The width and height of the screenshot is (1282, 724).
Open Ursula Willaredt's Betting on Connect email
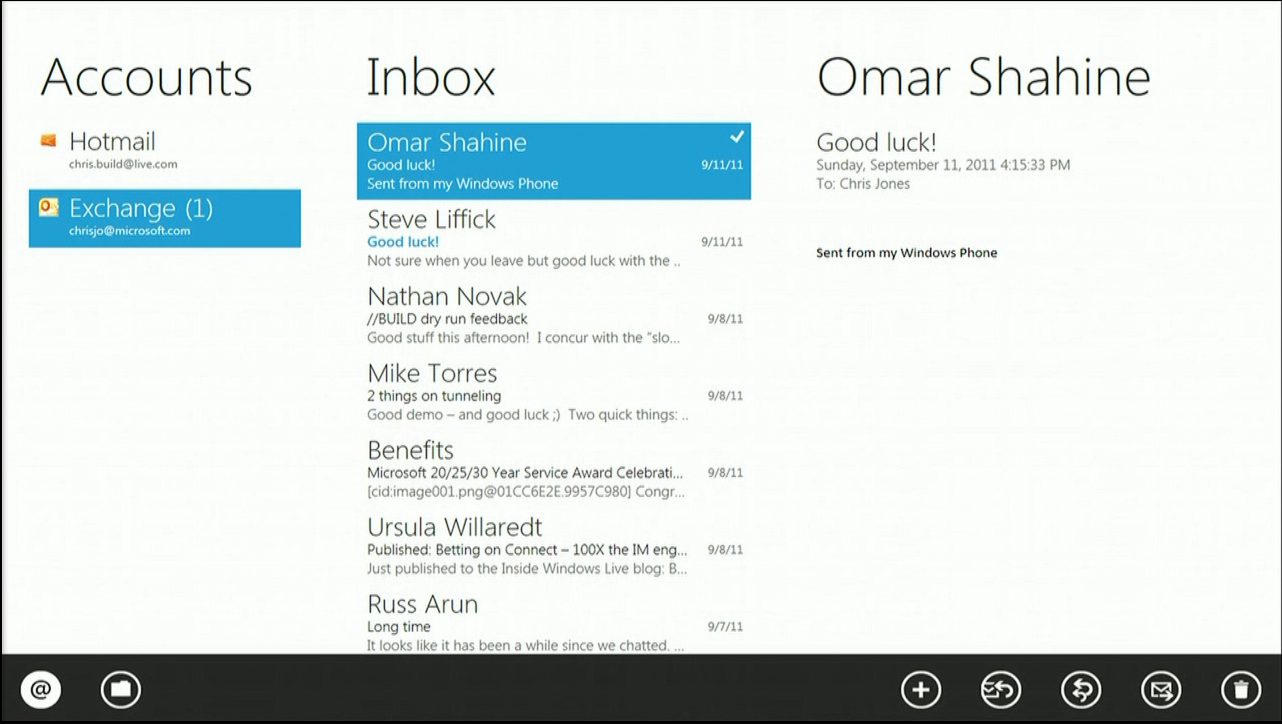click(x=554, y=547)
